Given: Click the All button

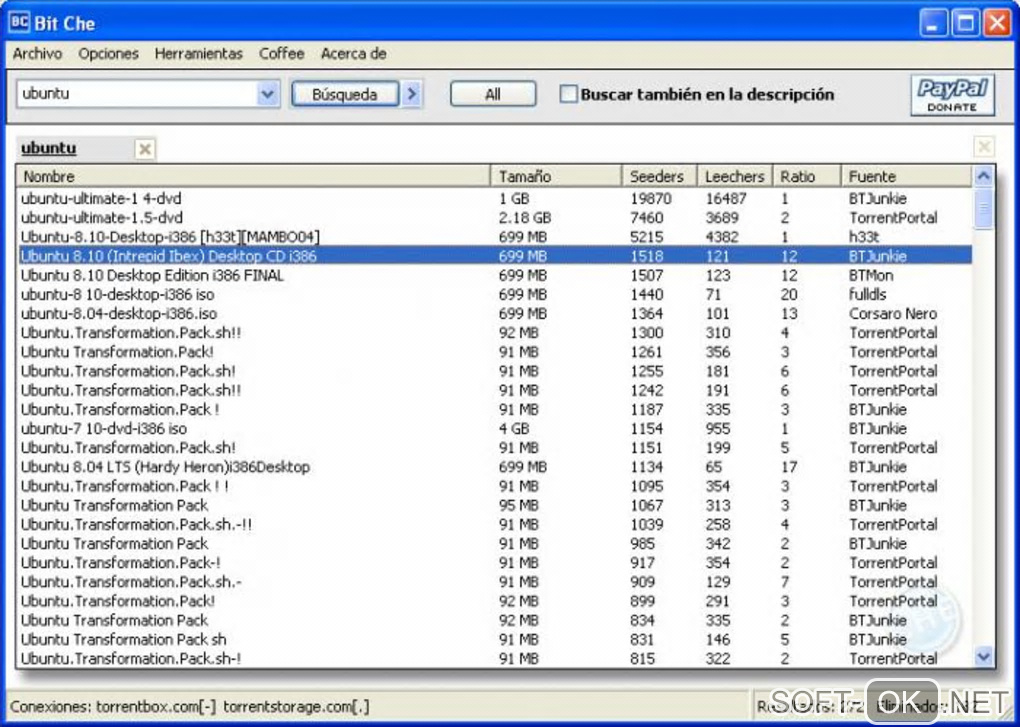Looking at the screenshot, I should 493,94.
